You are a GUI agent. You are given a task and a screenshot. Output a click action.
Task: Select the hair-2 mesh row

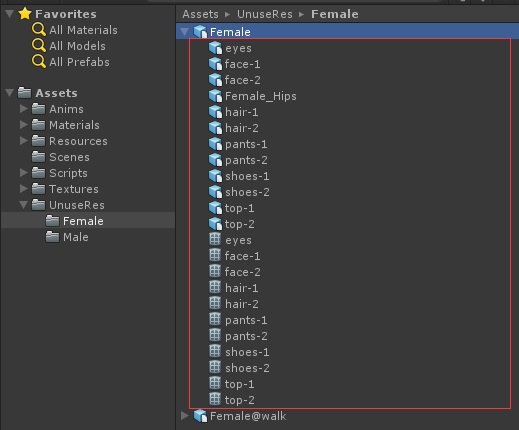(x=349, y=304)
